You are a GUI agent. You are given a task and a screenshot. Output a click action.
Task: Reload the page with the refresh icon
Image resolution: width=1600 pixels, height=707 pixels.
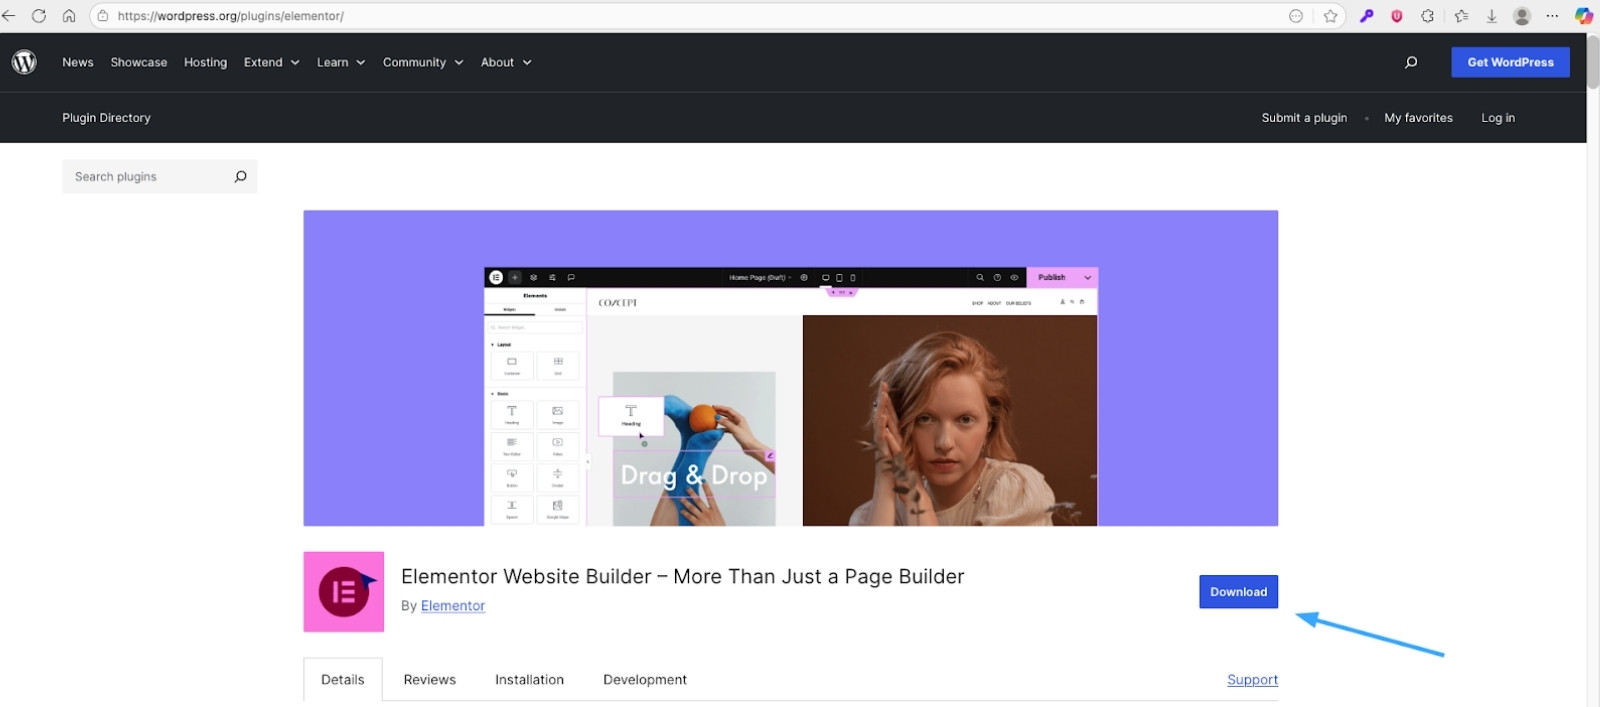39,16
